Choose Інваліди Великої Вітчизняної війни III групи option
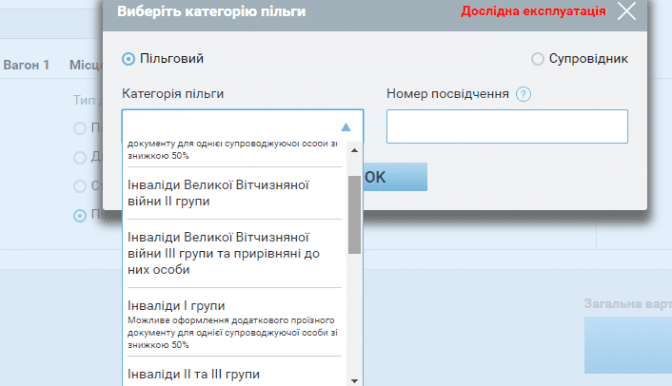672x386 pixels. point(234,253)
